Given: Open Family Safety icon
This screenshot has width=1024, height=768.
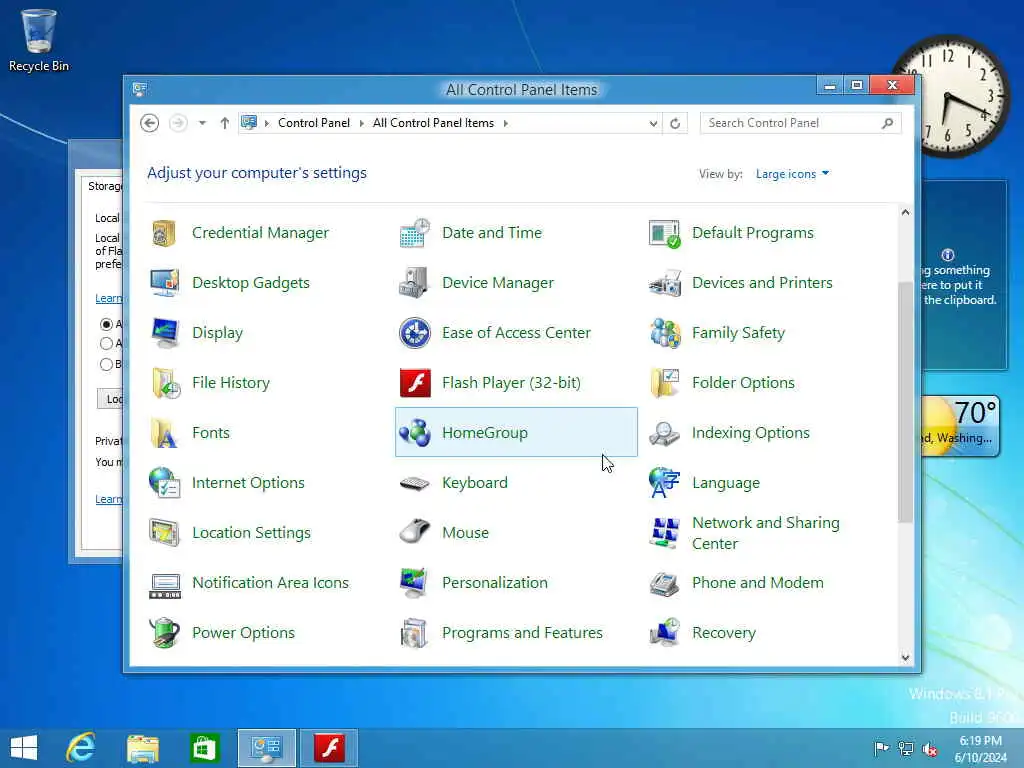Looking at the screenshot, I should pos(665,333).
